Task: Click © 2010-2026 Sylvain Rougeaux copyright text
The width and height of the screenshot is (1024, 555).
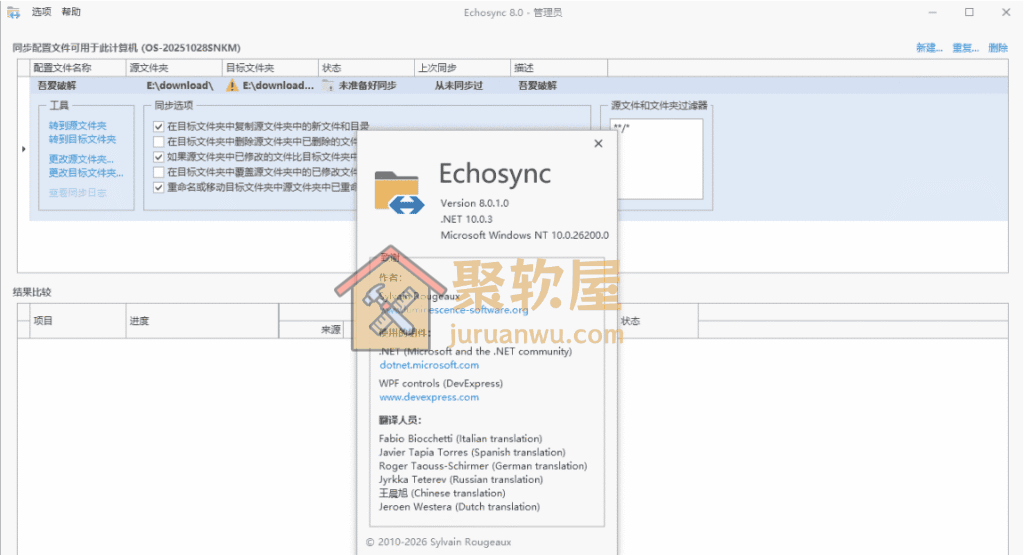Action: coord(439,542)
